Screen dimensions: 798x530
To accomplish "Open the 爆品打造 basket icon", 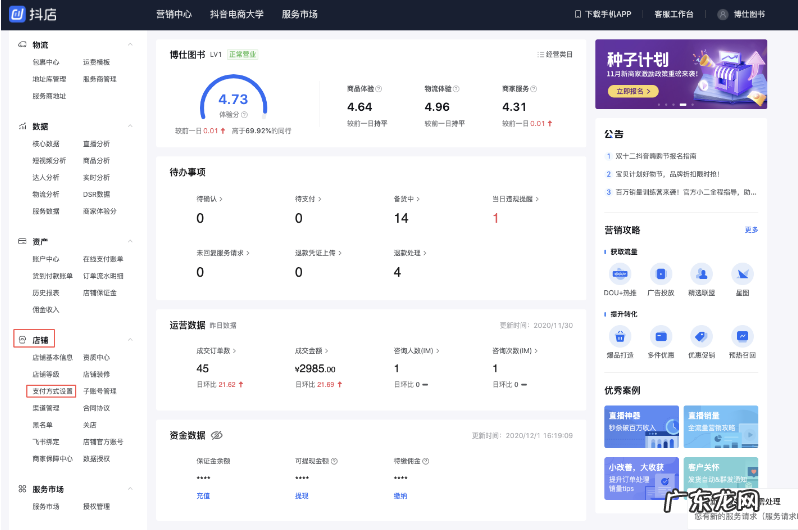I will click(x=620, y=336).
